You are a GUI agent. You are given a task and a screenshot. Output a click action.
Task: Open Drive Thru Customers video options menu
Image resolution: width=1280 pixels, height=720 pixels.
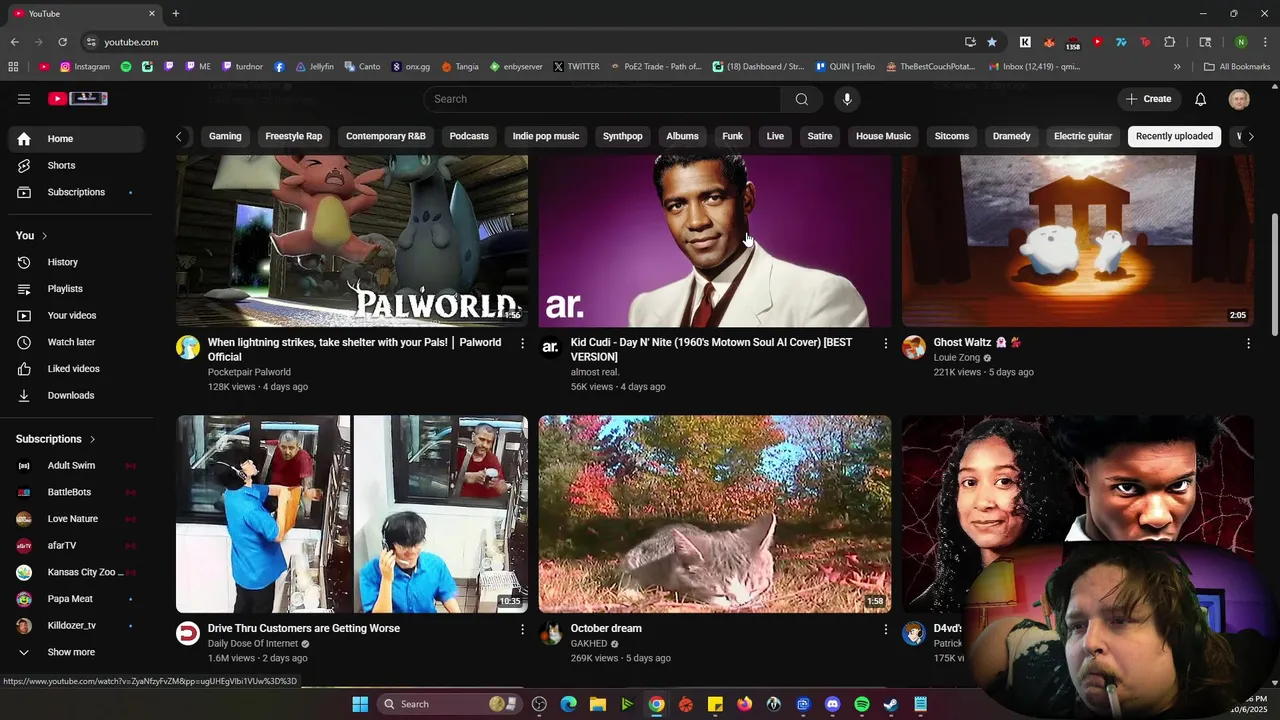coord(522,629)
